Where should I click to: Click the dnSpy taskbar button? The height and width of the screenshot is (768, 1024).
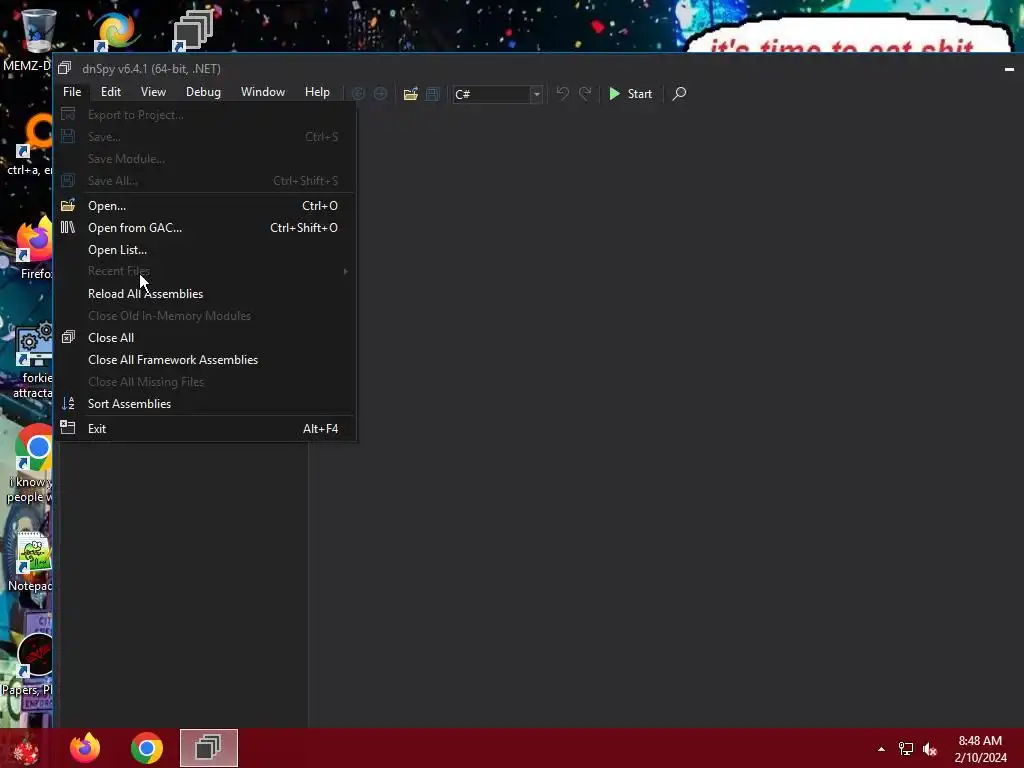[209, 748]
